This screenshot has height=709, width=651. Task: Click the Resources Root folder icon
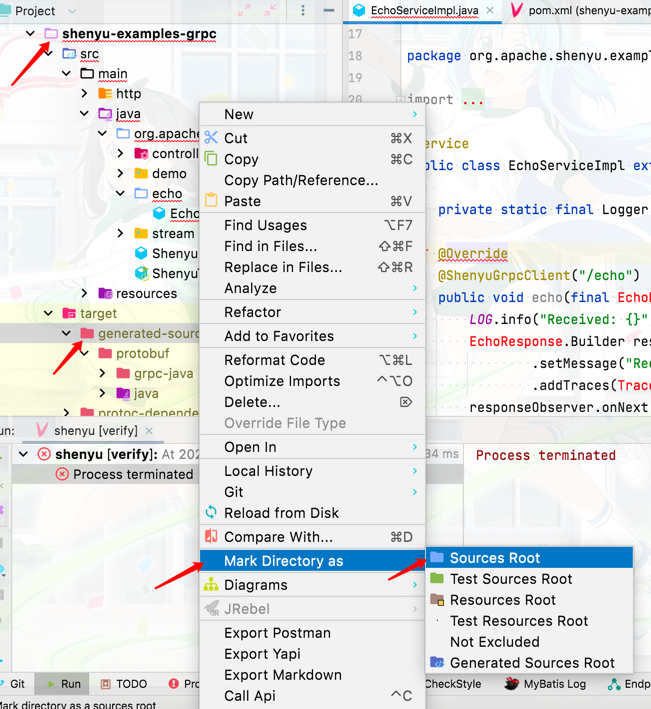click(x=437, y=600)
